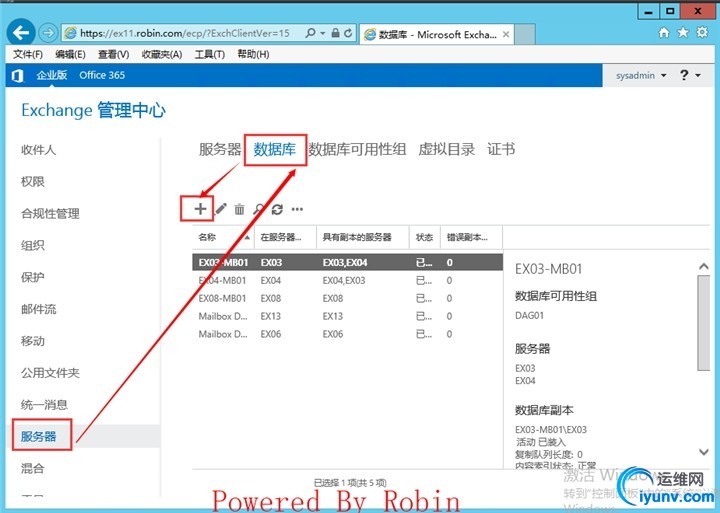Switch to the 虚拟目录 tab
This screenshot has width=720, height=513.
[446, 149]
